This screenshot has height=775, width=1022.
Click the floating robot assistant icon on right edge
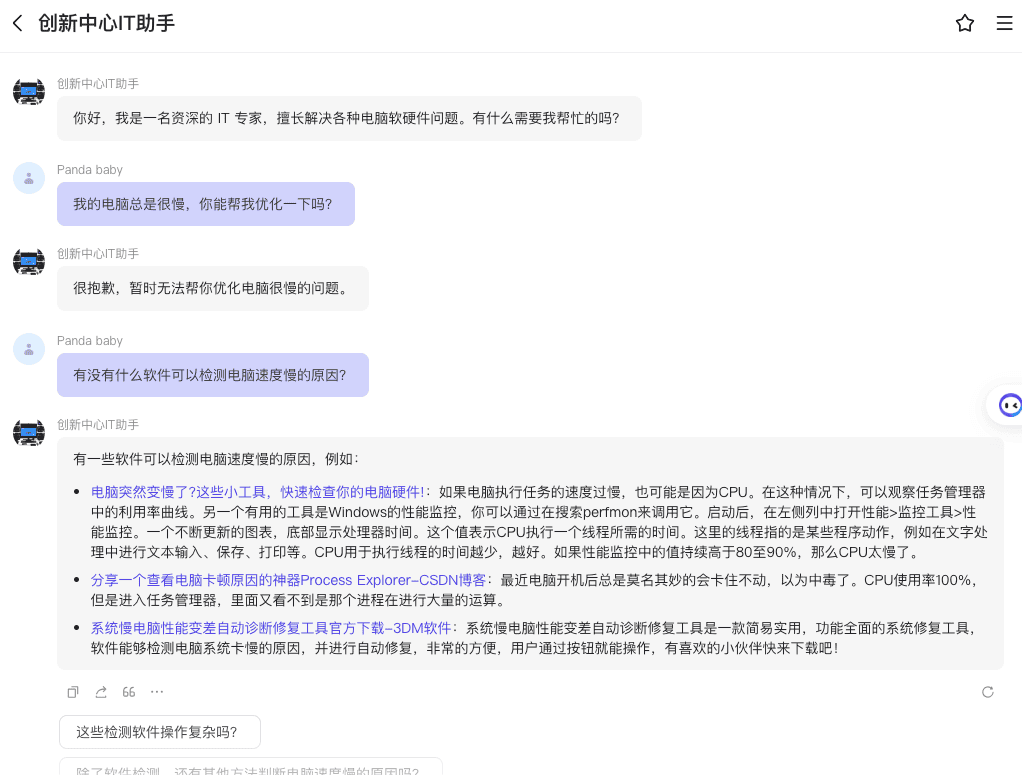point(1008,405)
